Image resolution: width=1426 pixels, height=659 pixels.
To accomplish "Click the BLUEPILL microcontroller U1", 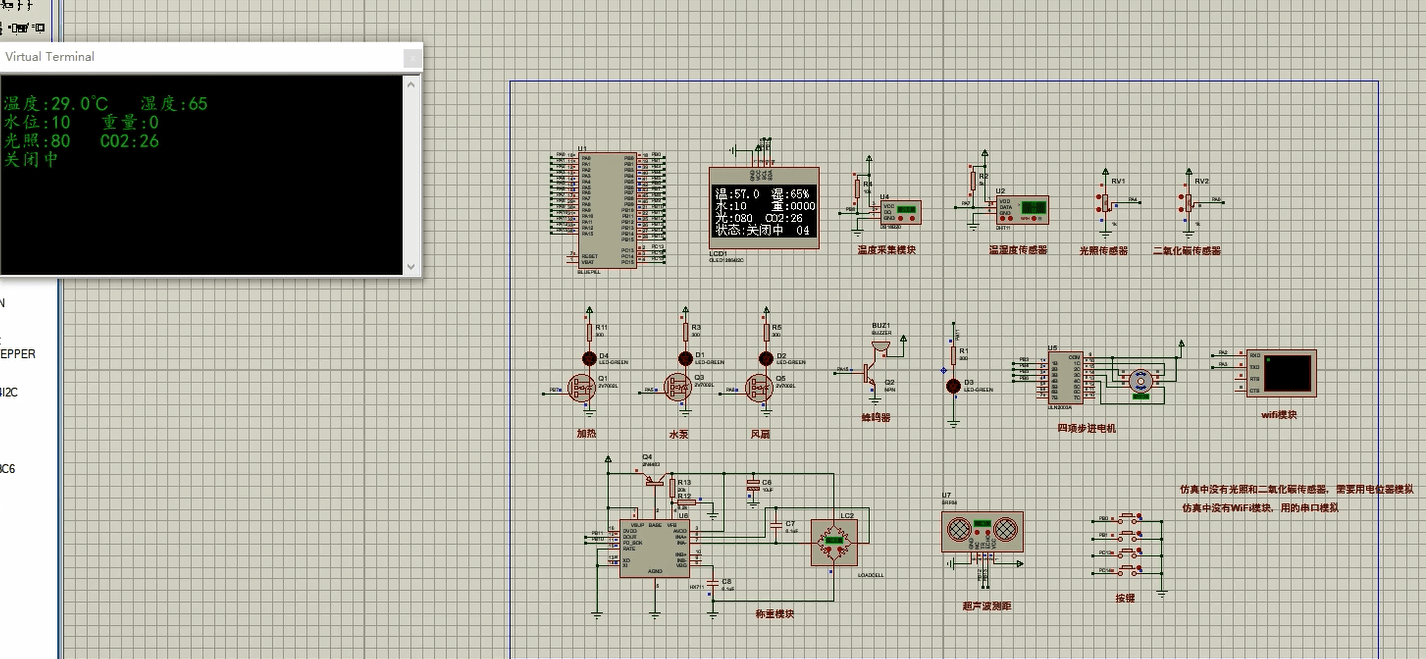I will click(606, 208).
